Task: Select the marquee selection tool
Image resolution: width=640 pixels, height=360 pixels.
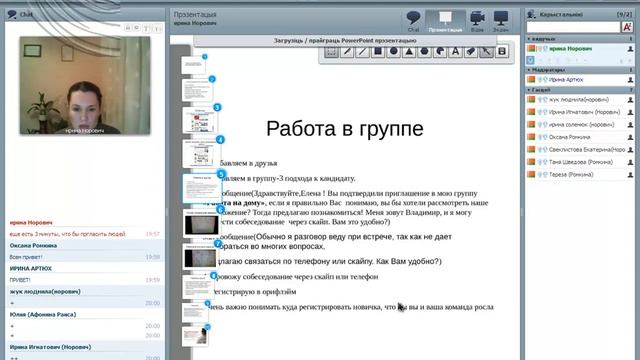Action: point(331,52)
